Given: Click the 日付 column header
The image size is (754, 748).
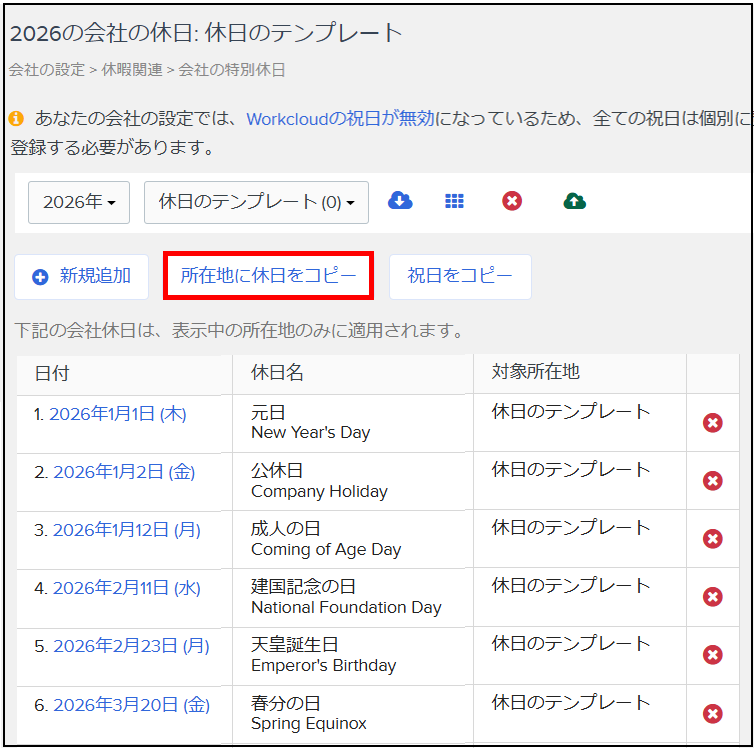Looking at the screenshot, I should click(x=52, y=373).
